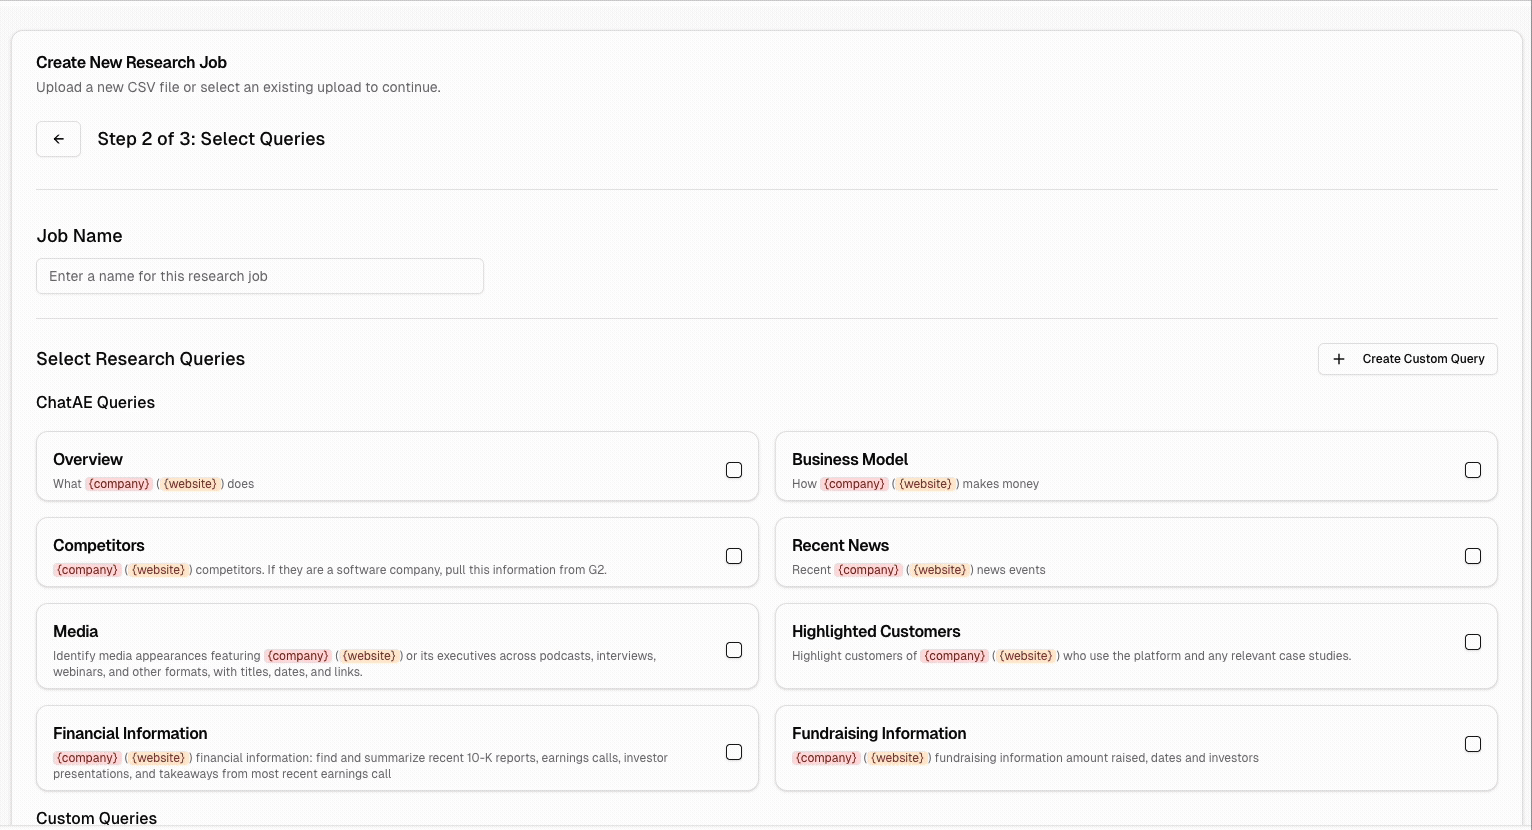Click the back arrow icon
Screen dimensions: 1532x830
(58, 139)
